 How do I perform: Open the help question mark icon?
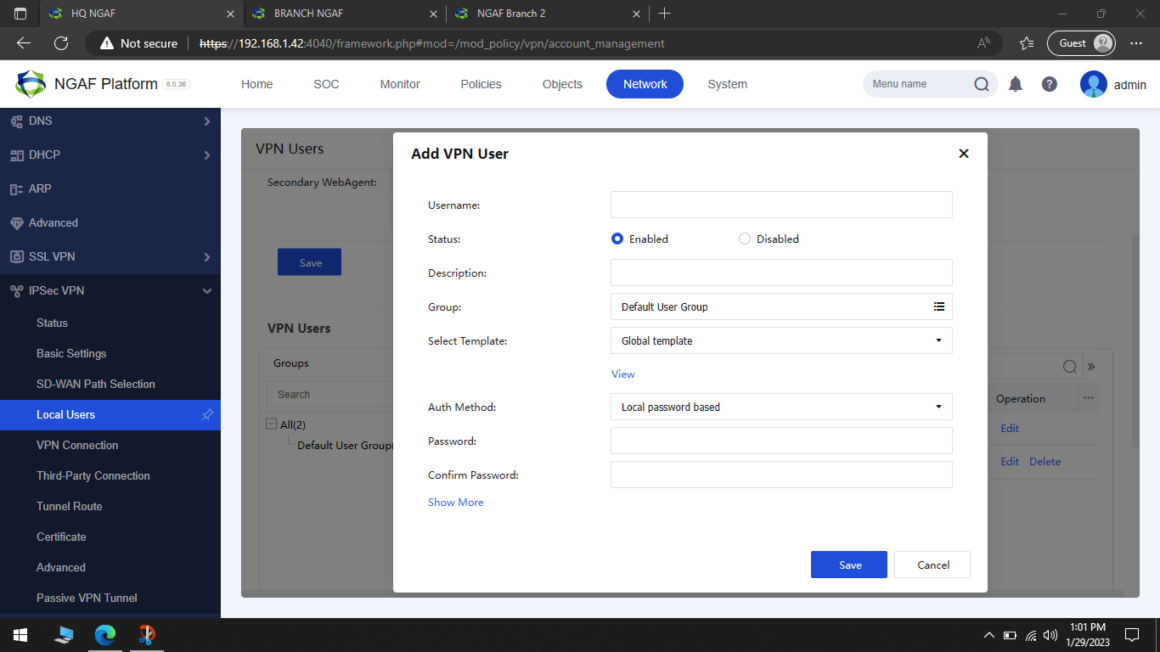click(1049, 84)
